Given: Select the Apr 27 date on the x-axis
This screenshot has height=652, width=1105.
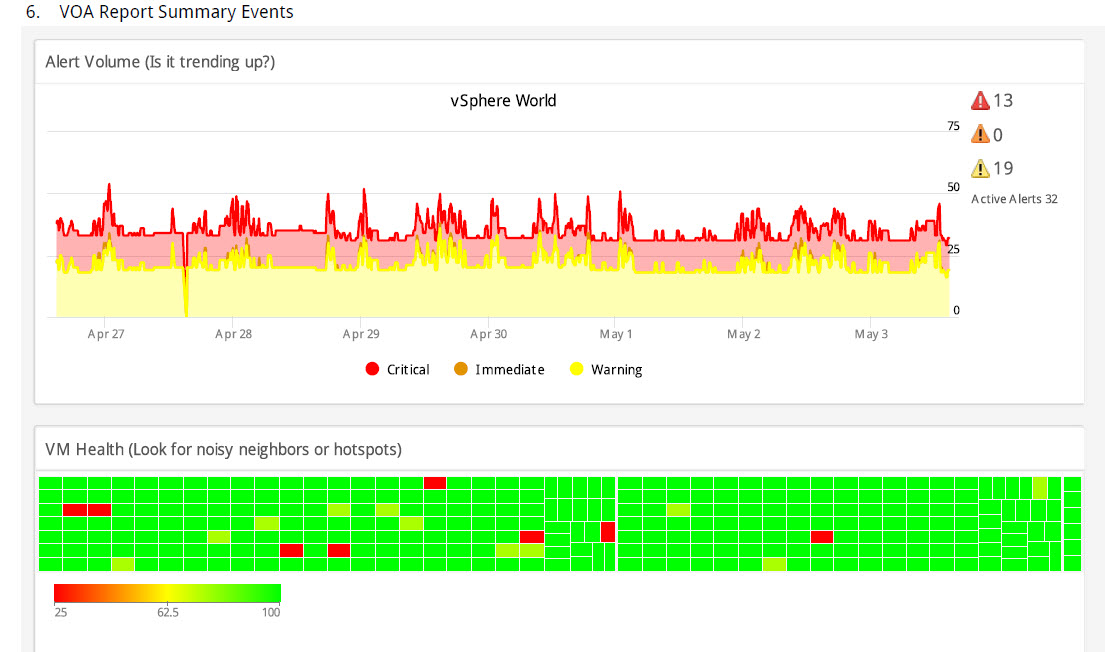Looking at the screenshot, I should pyautogui.click(x=106, y=335).
